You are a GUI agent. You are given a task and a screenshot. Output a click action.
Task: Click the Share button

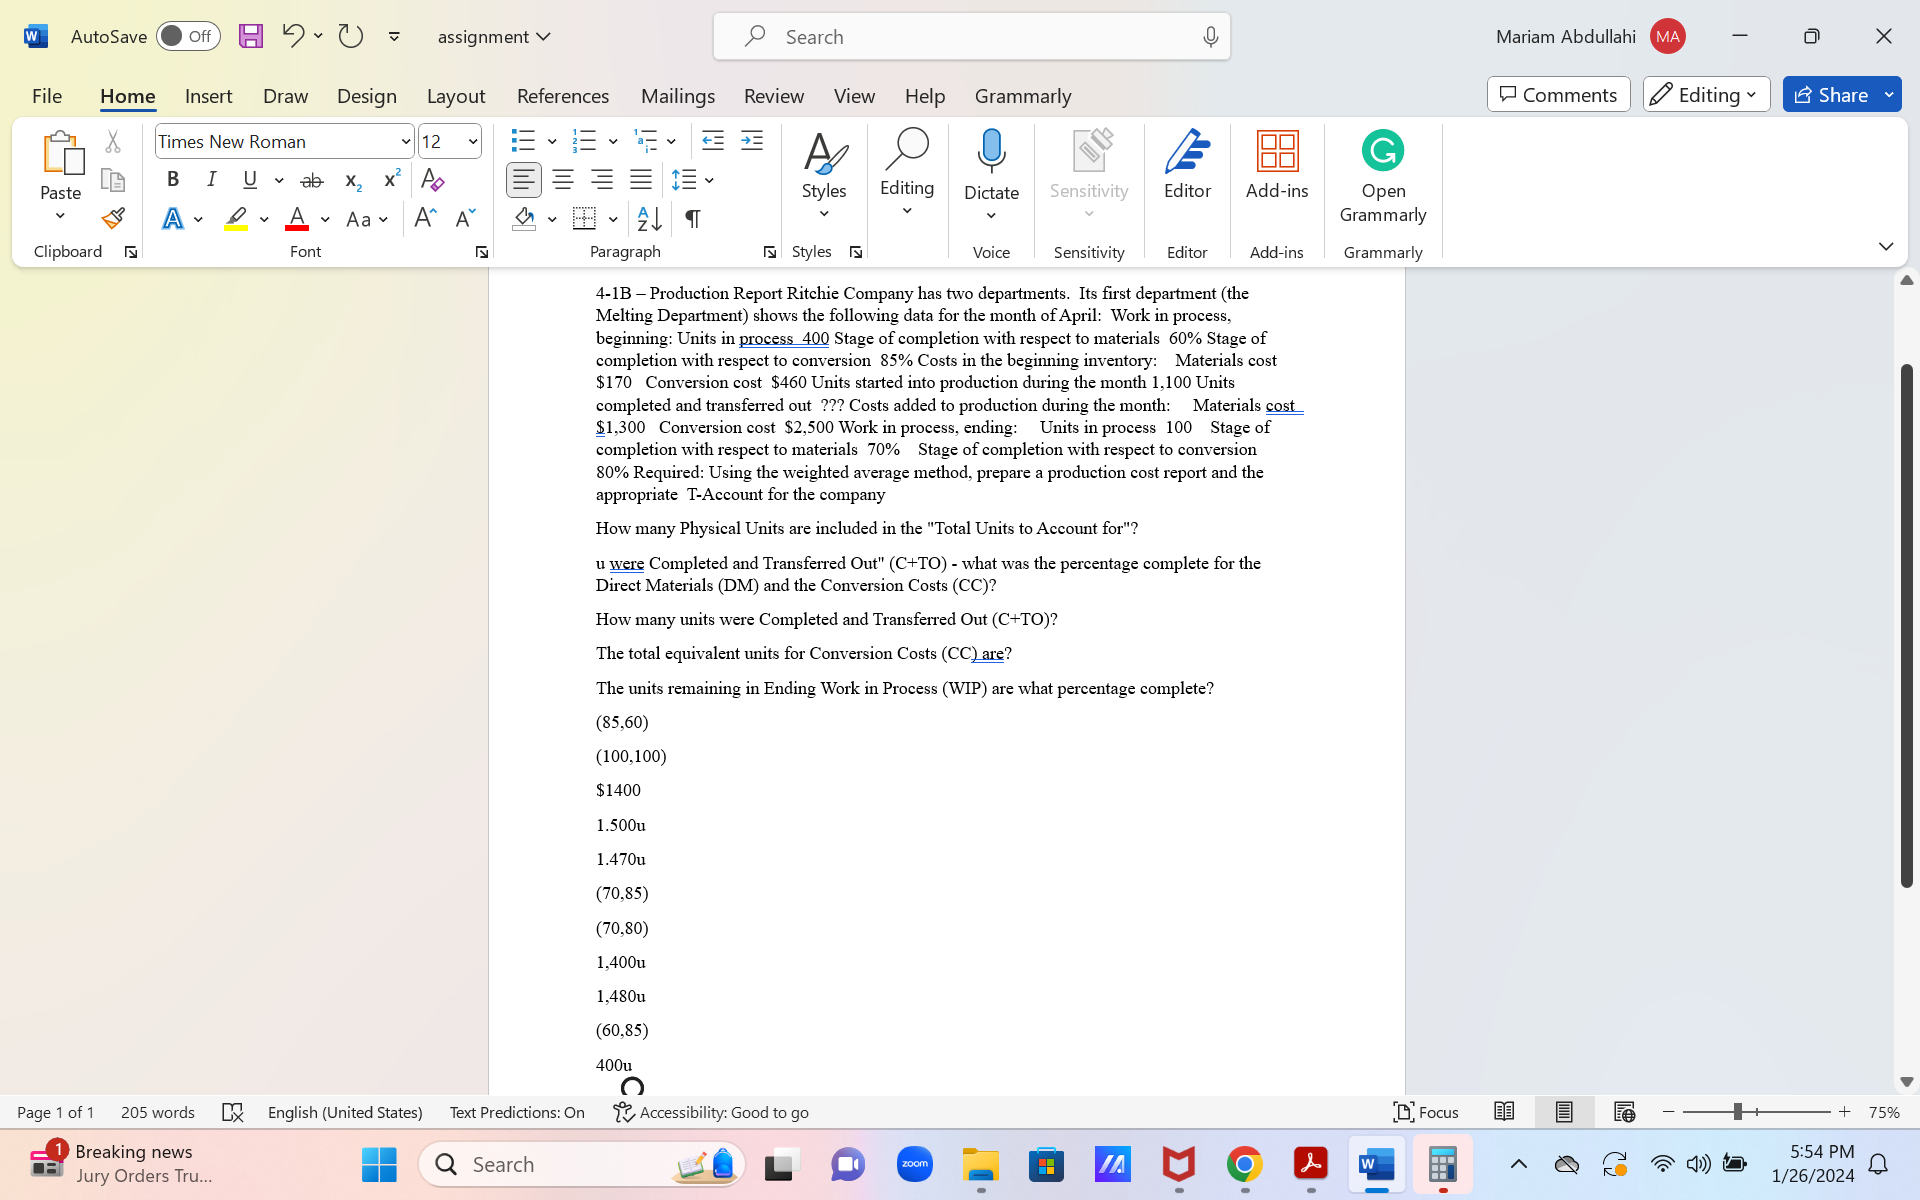[1832, 94]
